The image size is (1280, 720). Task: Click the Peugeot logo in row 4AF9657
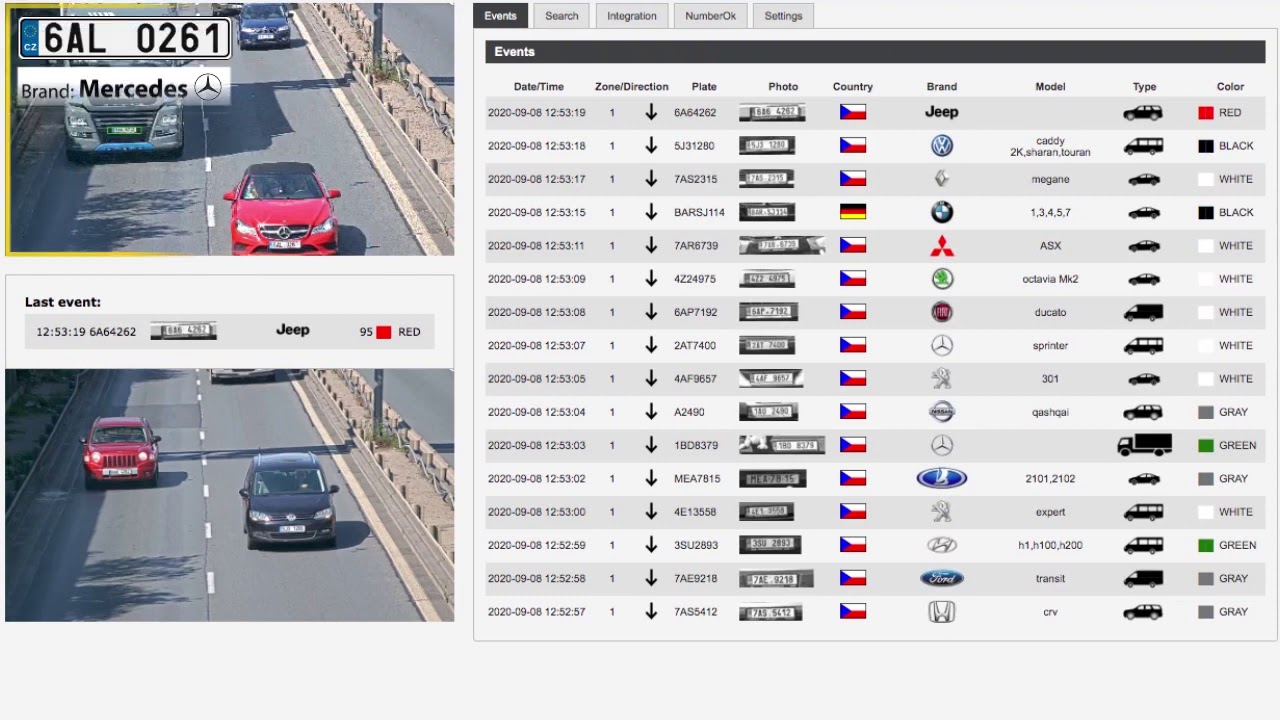click(942, 379)
